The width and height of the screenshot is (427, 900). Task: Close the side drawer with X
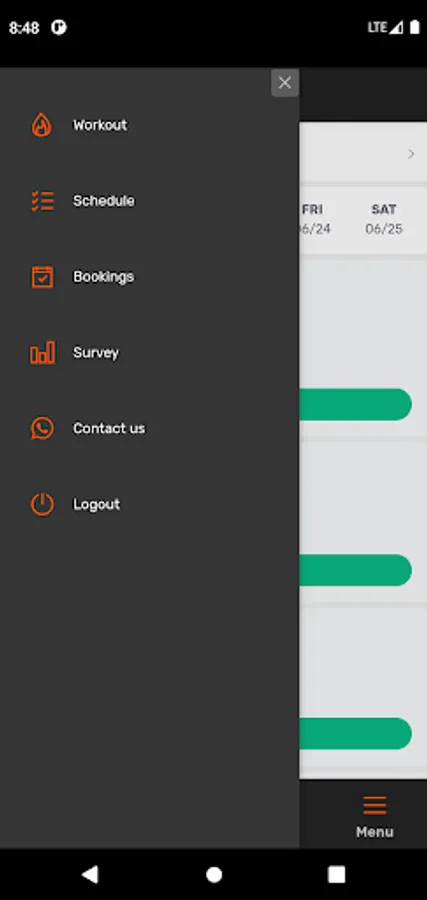(285, 83)
